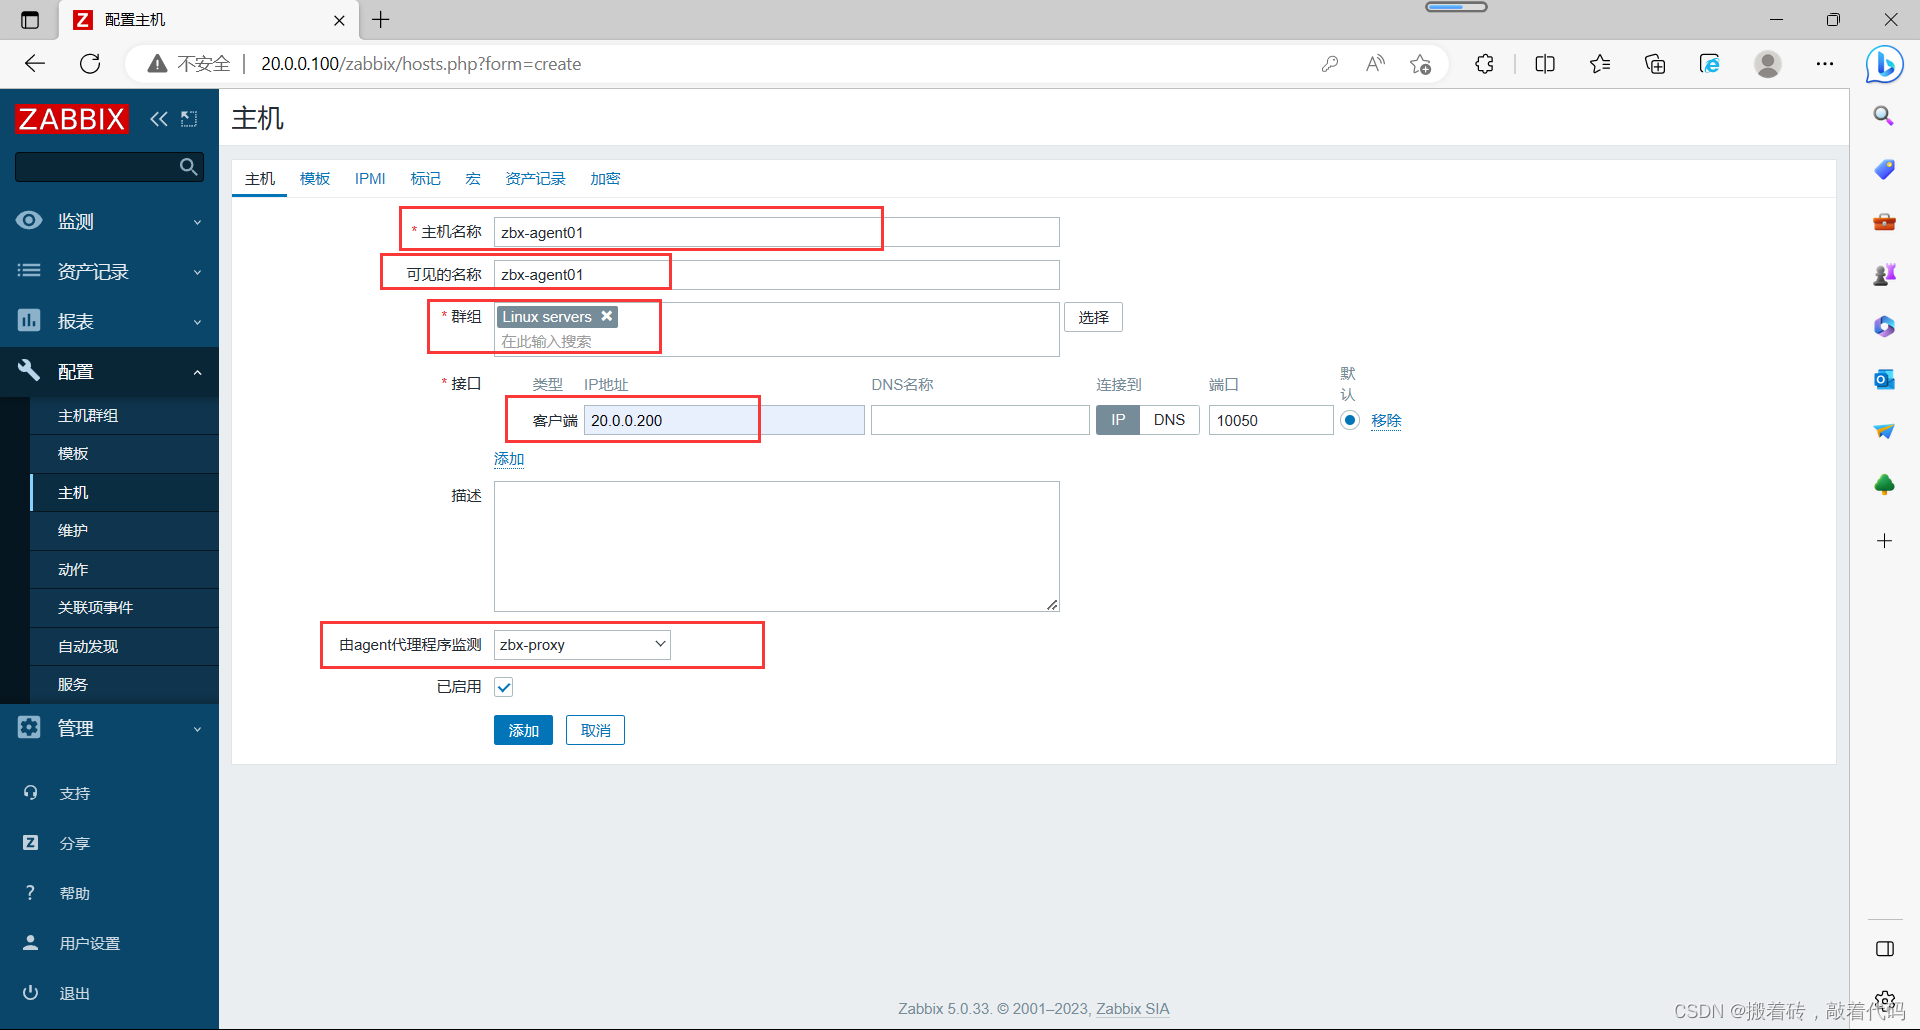1920x1030 pixels.
Task: Switch interface connection to IP
Action: click(1118, 420)
